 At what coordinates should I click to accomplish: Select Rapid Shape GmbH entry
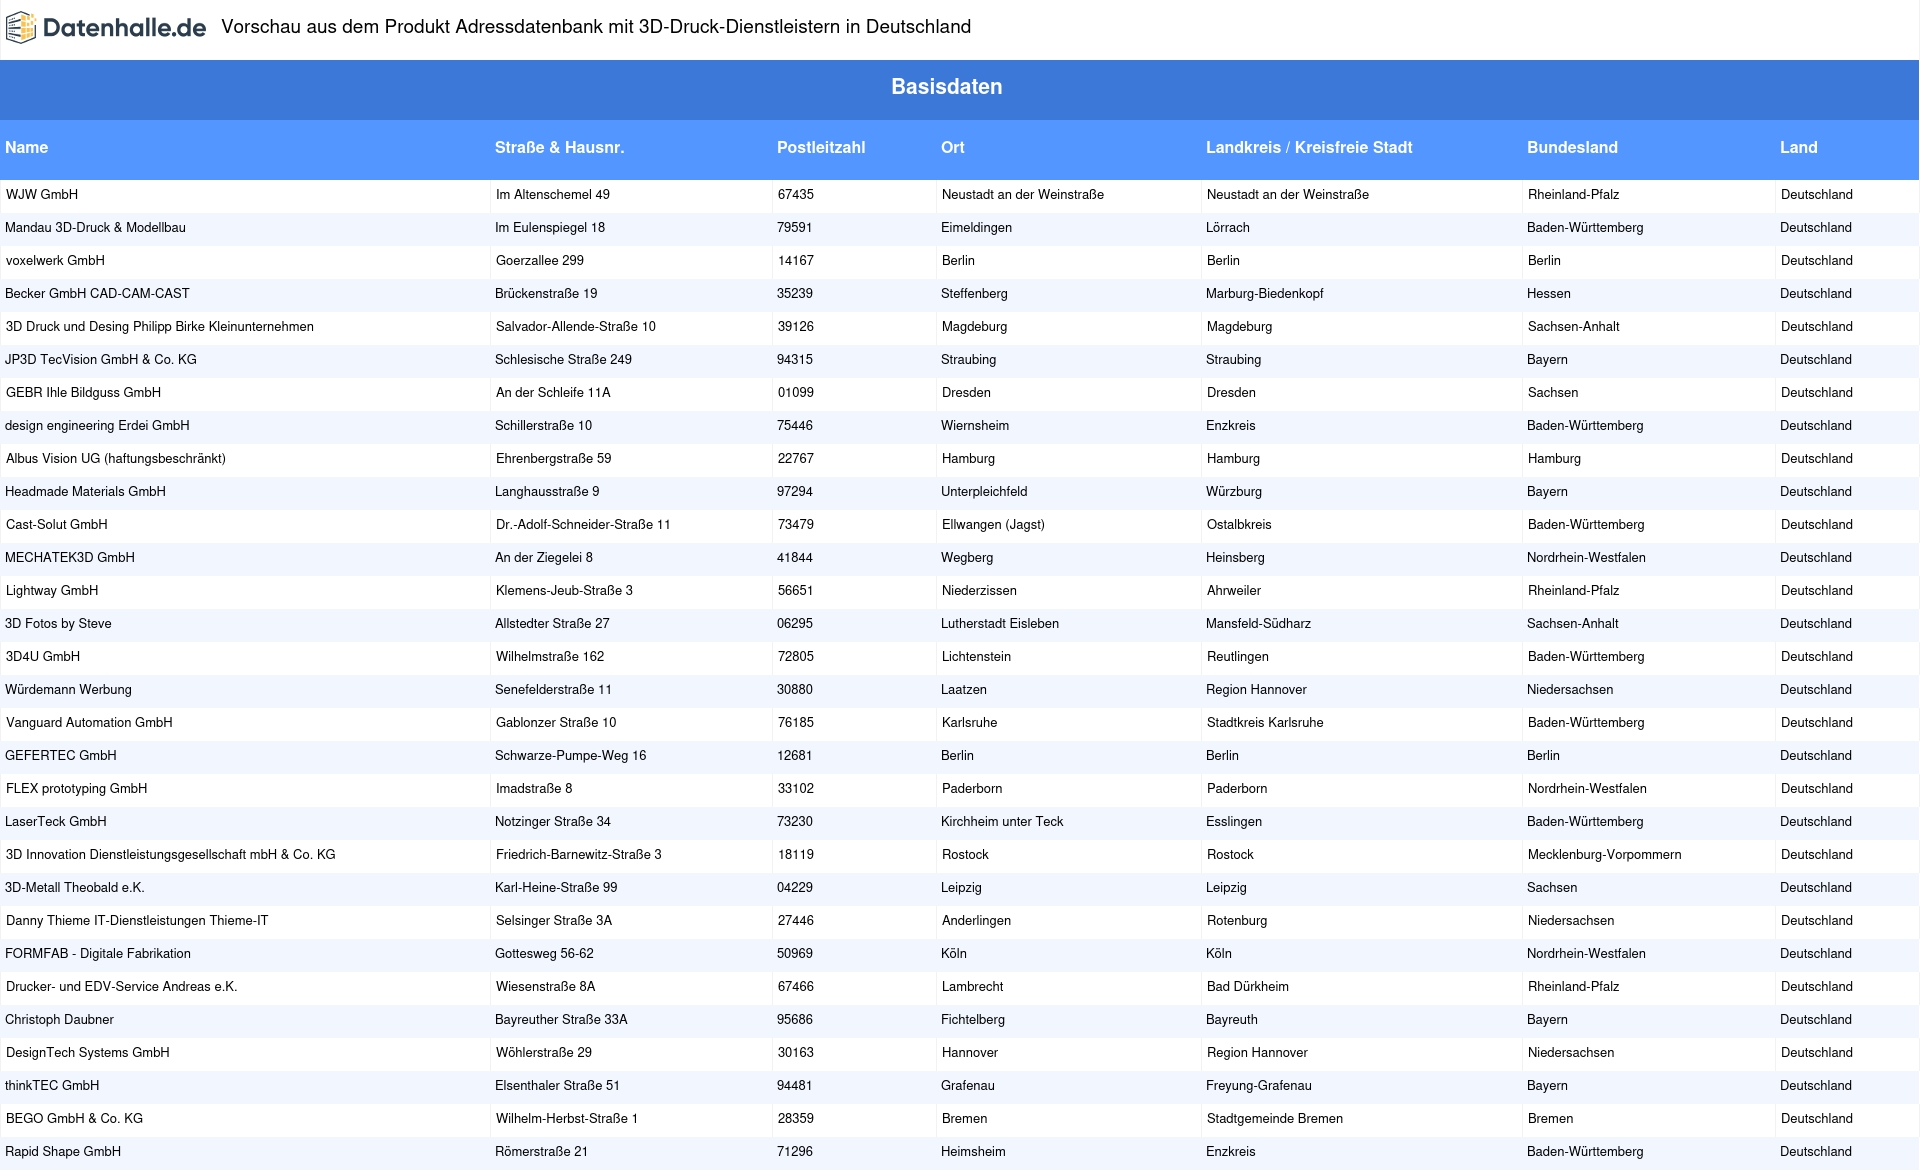click(63, 1151)
